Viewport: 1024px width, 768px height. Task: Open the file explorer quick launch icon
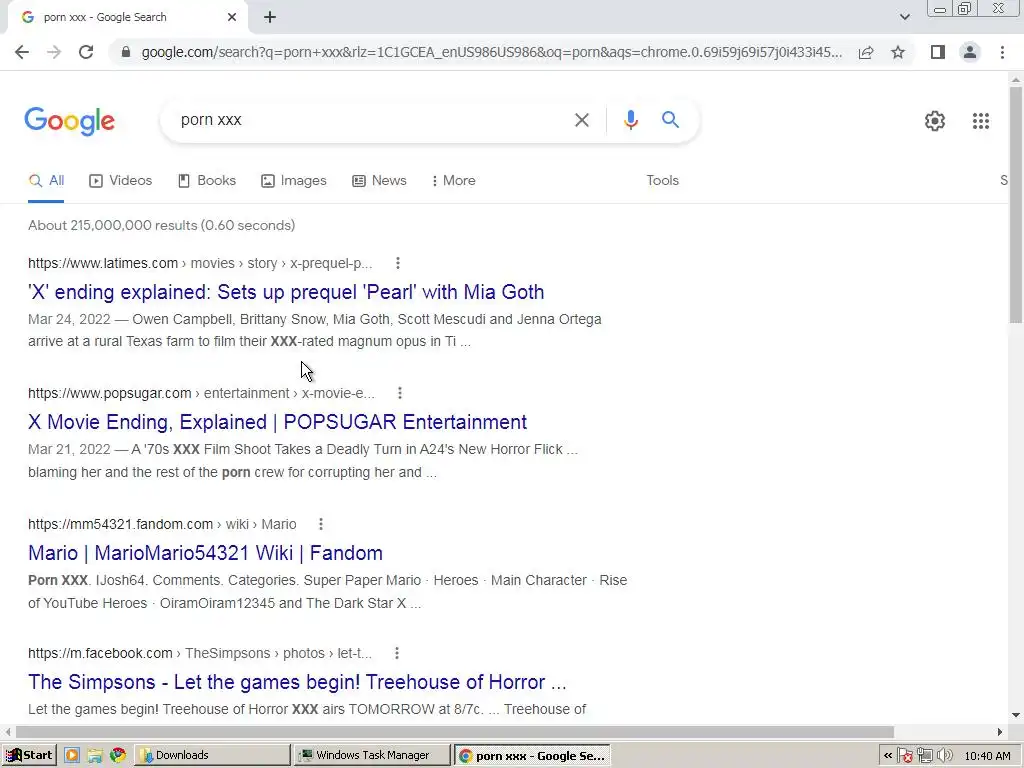pos(95,756)
